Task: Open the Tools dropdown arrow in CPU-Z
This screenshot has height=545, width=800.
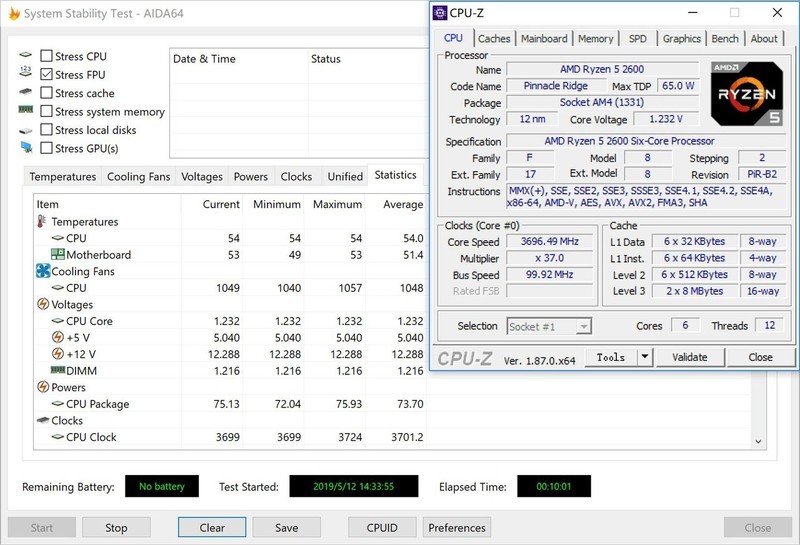Action: (x=644, y=357)
